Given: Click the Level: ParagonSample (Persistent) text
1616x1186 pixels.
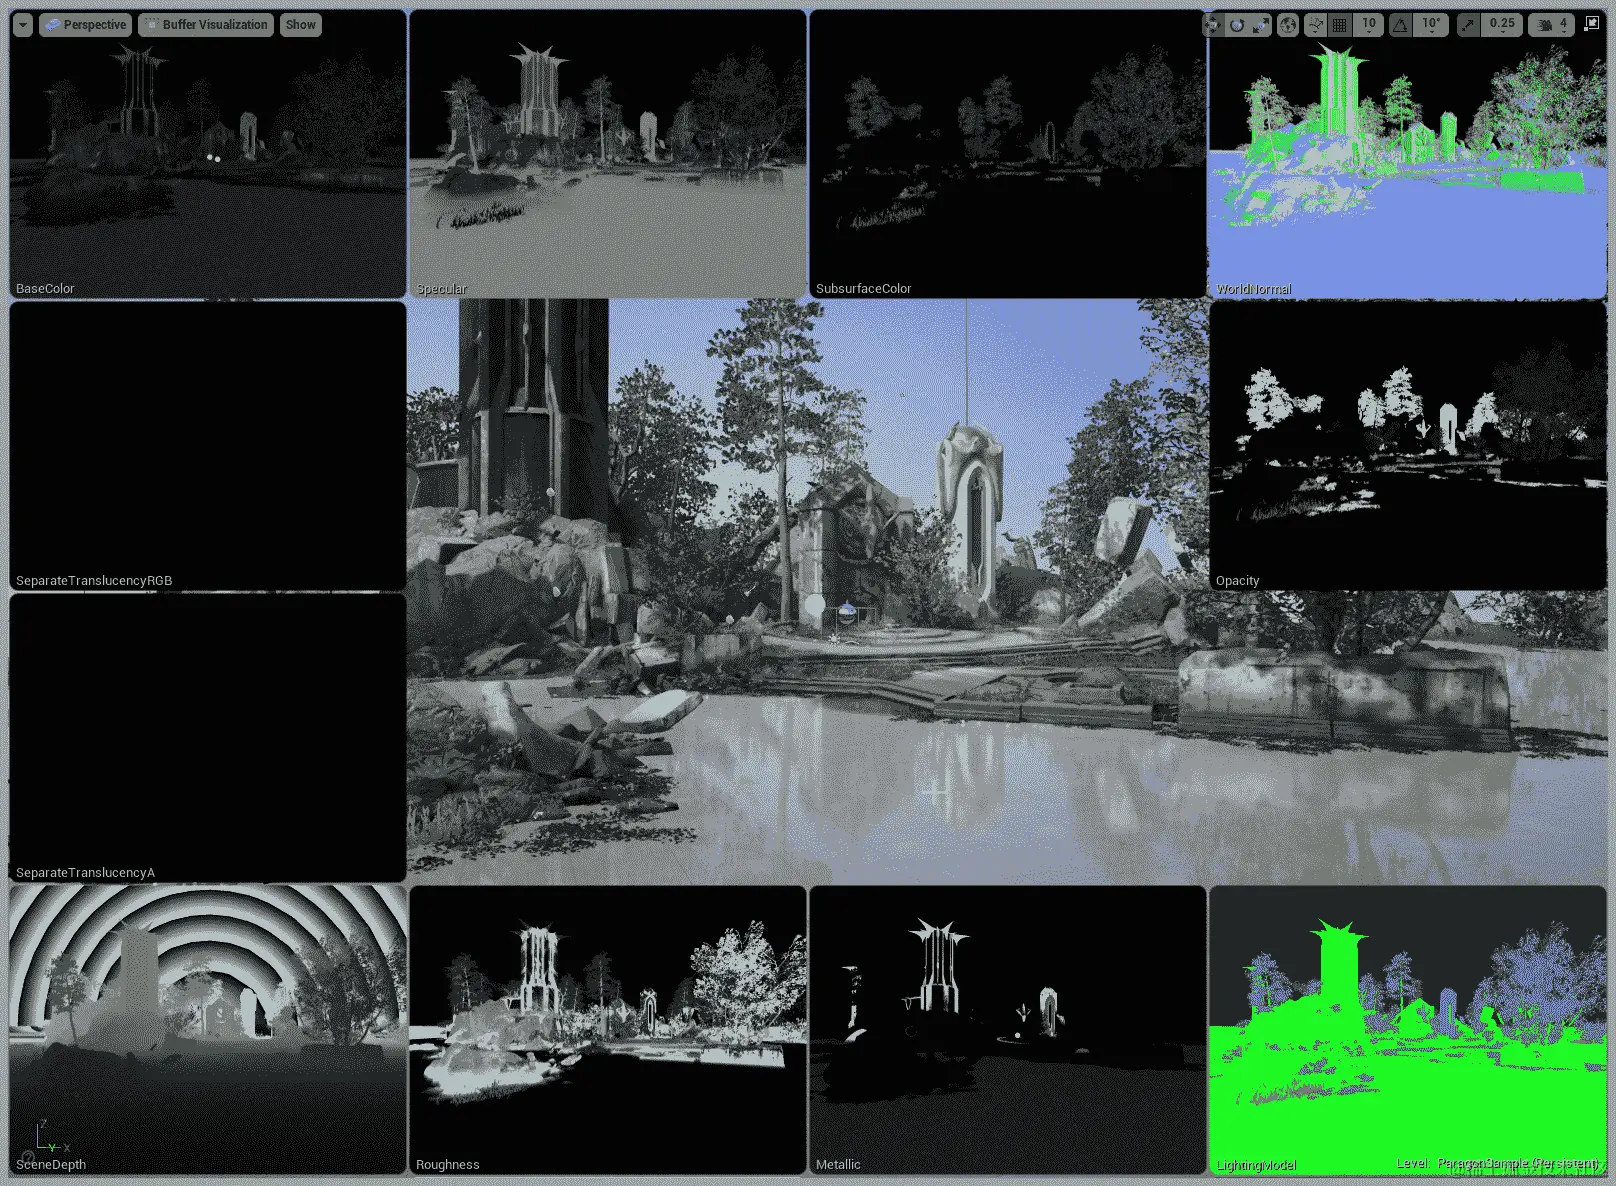Looking at the screenshot, I should 1498,1163.
